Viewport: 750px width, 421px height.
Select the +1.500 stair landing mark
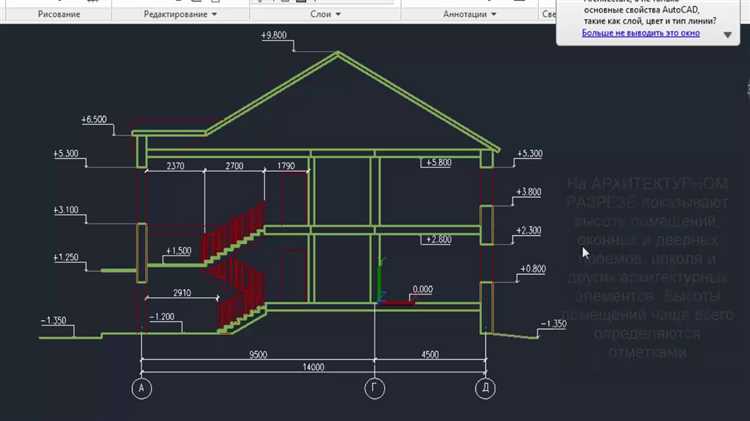[x=176, y=250]
